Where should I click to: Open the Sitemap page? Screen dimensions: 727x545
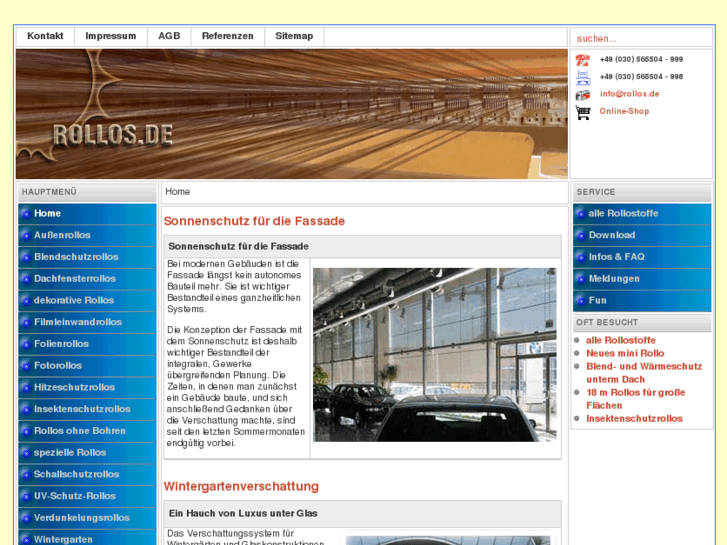pos(294,36)
